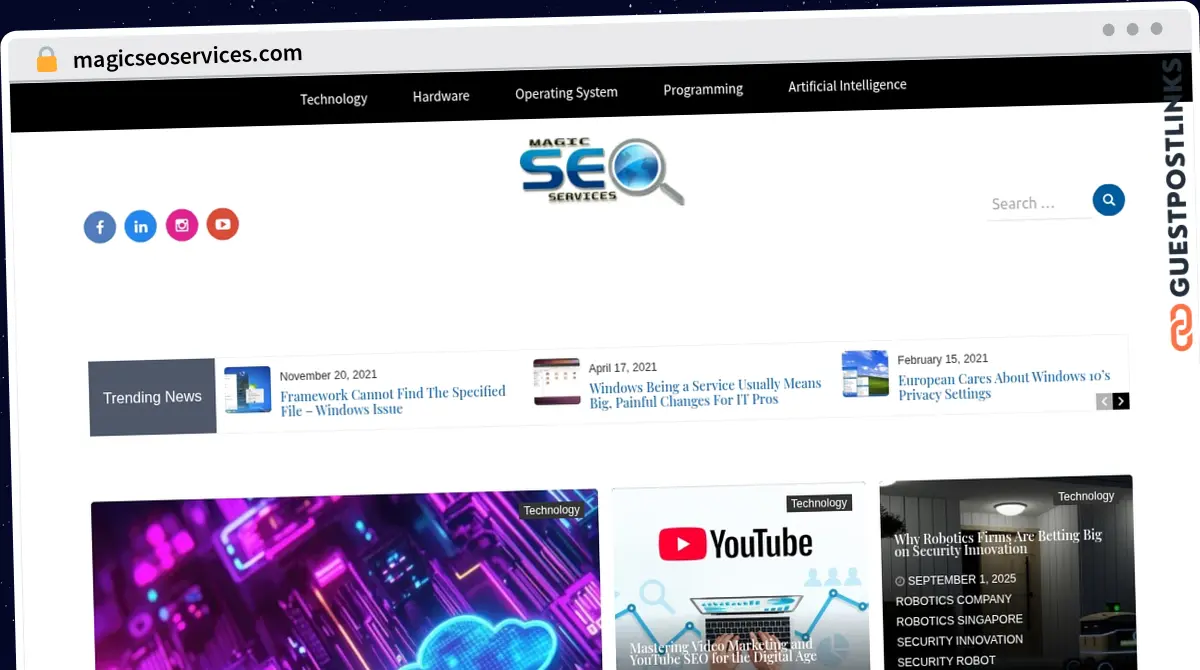Image resolution: width=1200 pixels, height=670 pixels.
Task: Click the Technology label on the robotics post
Action: tap(1086, 496)
